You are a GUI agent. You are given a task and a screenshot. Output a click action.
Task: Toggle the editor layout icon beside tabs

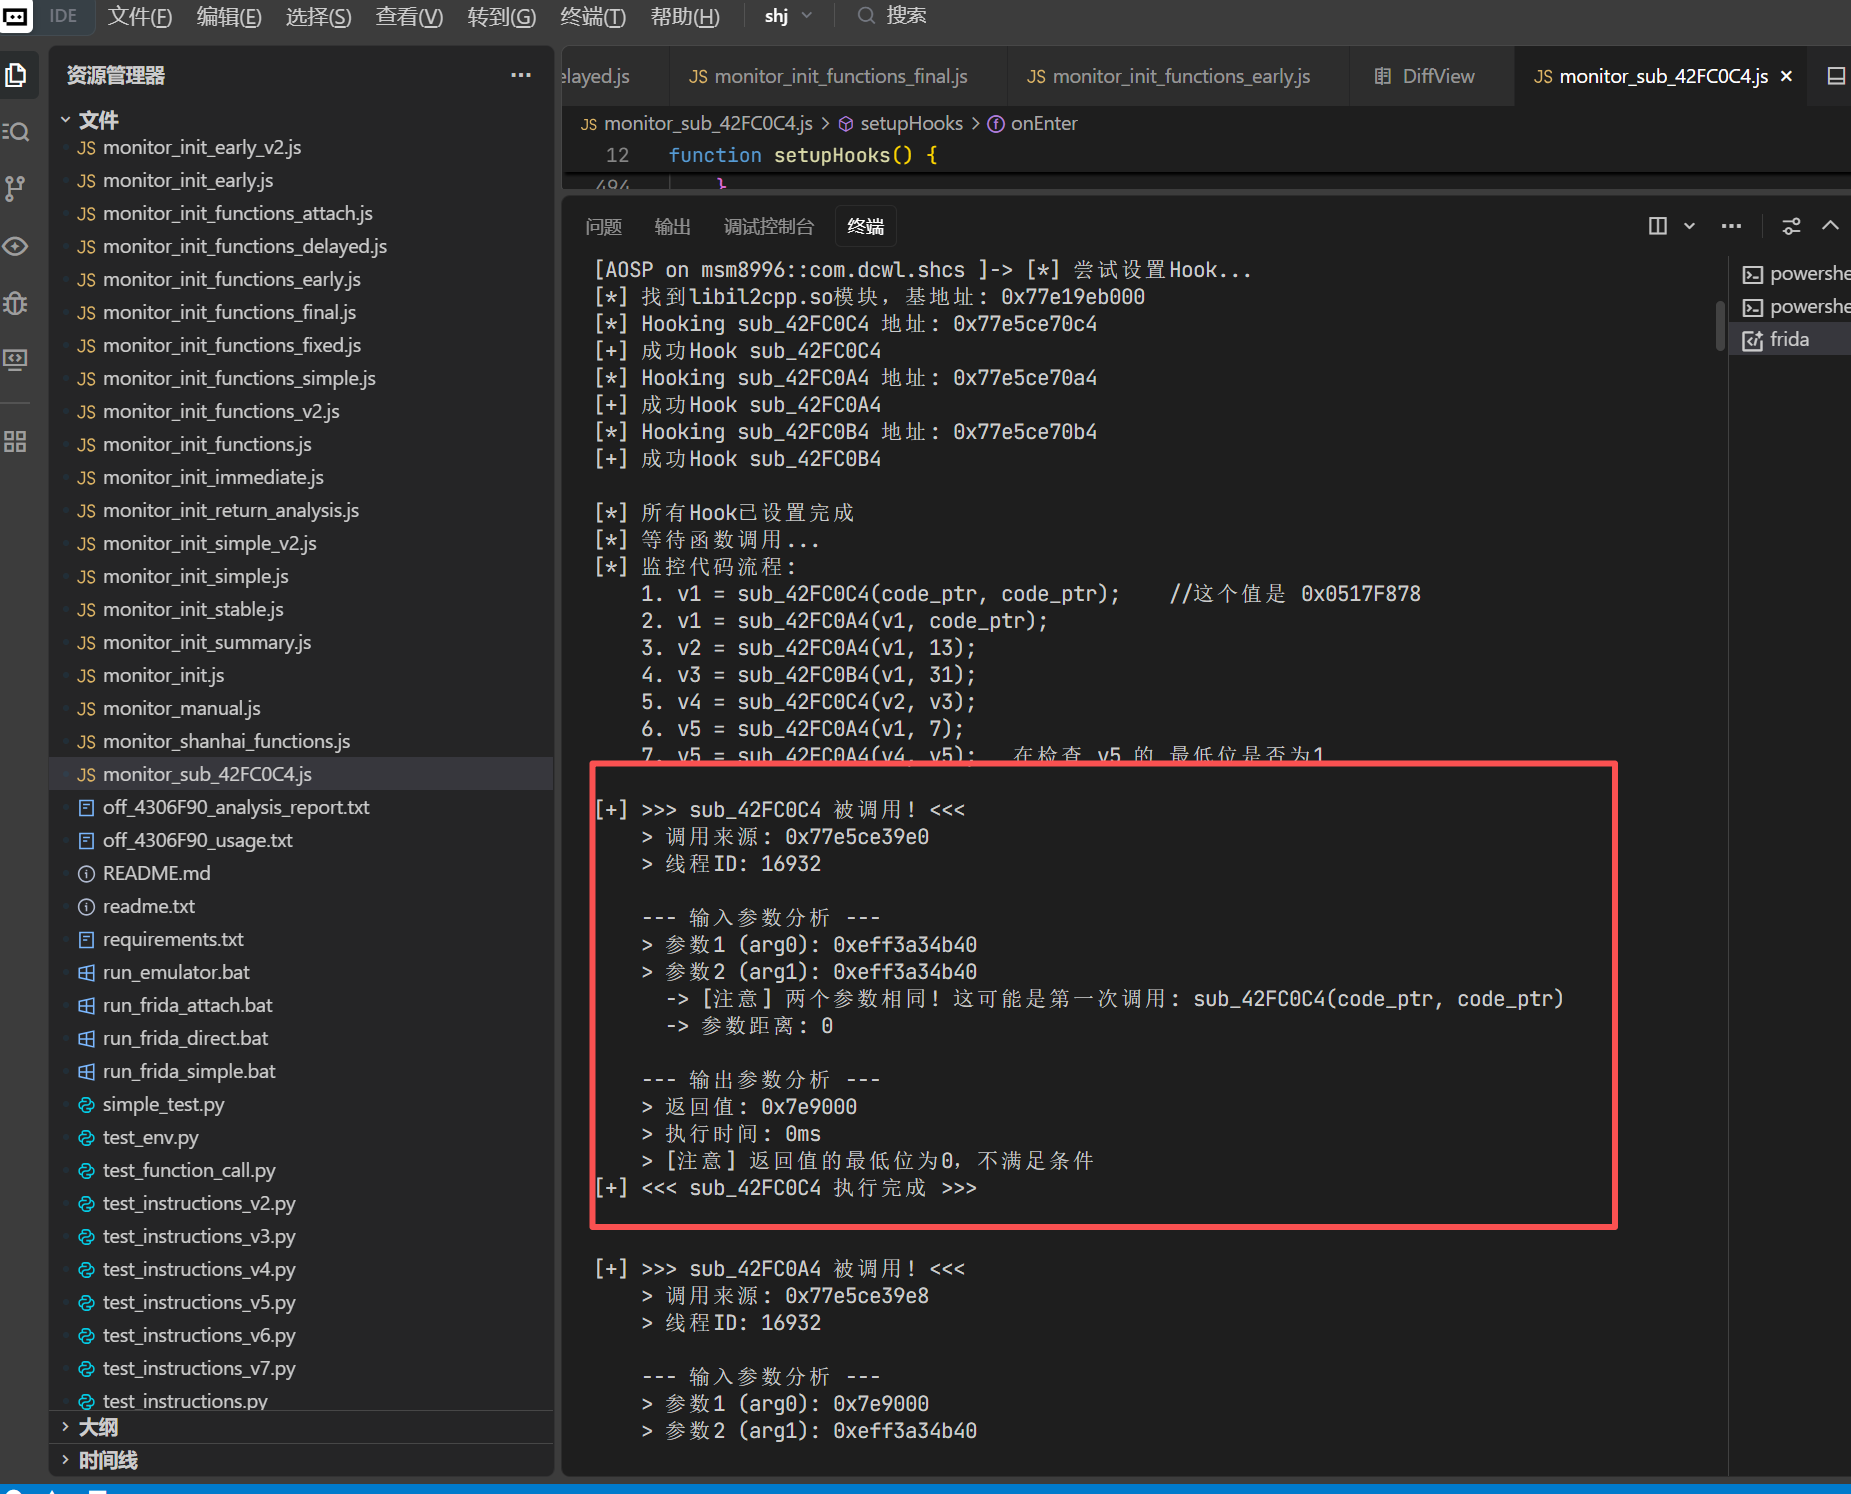pos(1836,76)
